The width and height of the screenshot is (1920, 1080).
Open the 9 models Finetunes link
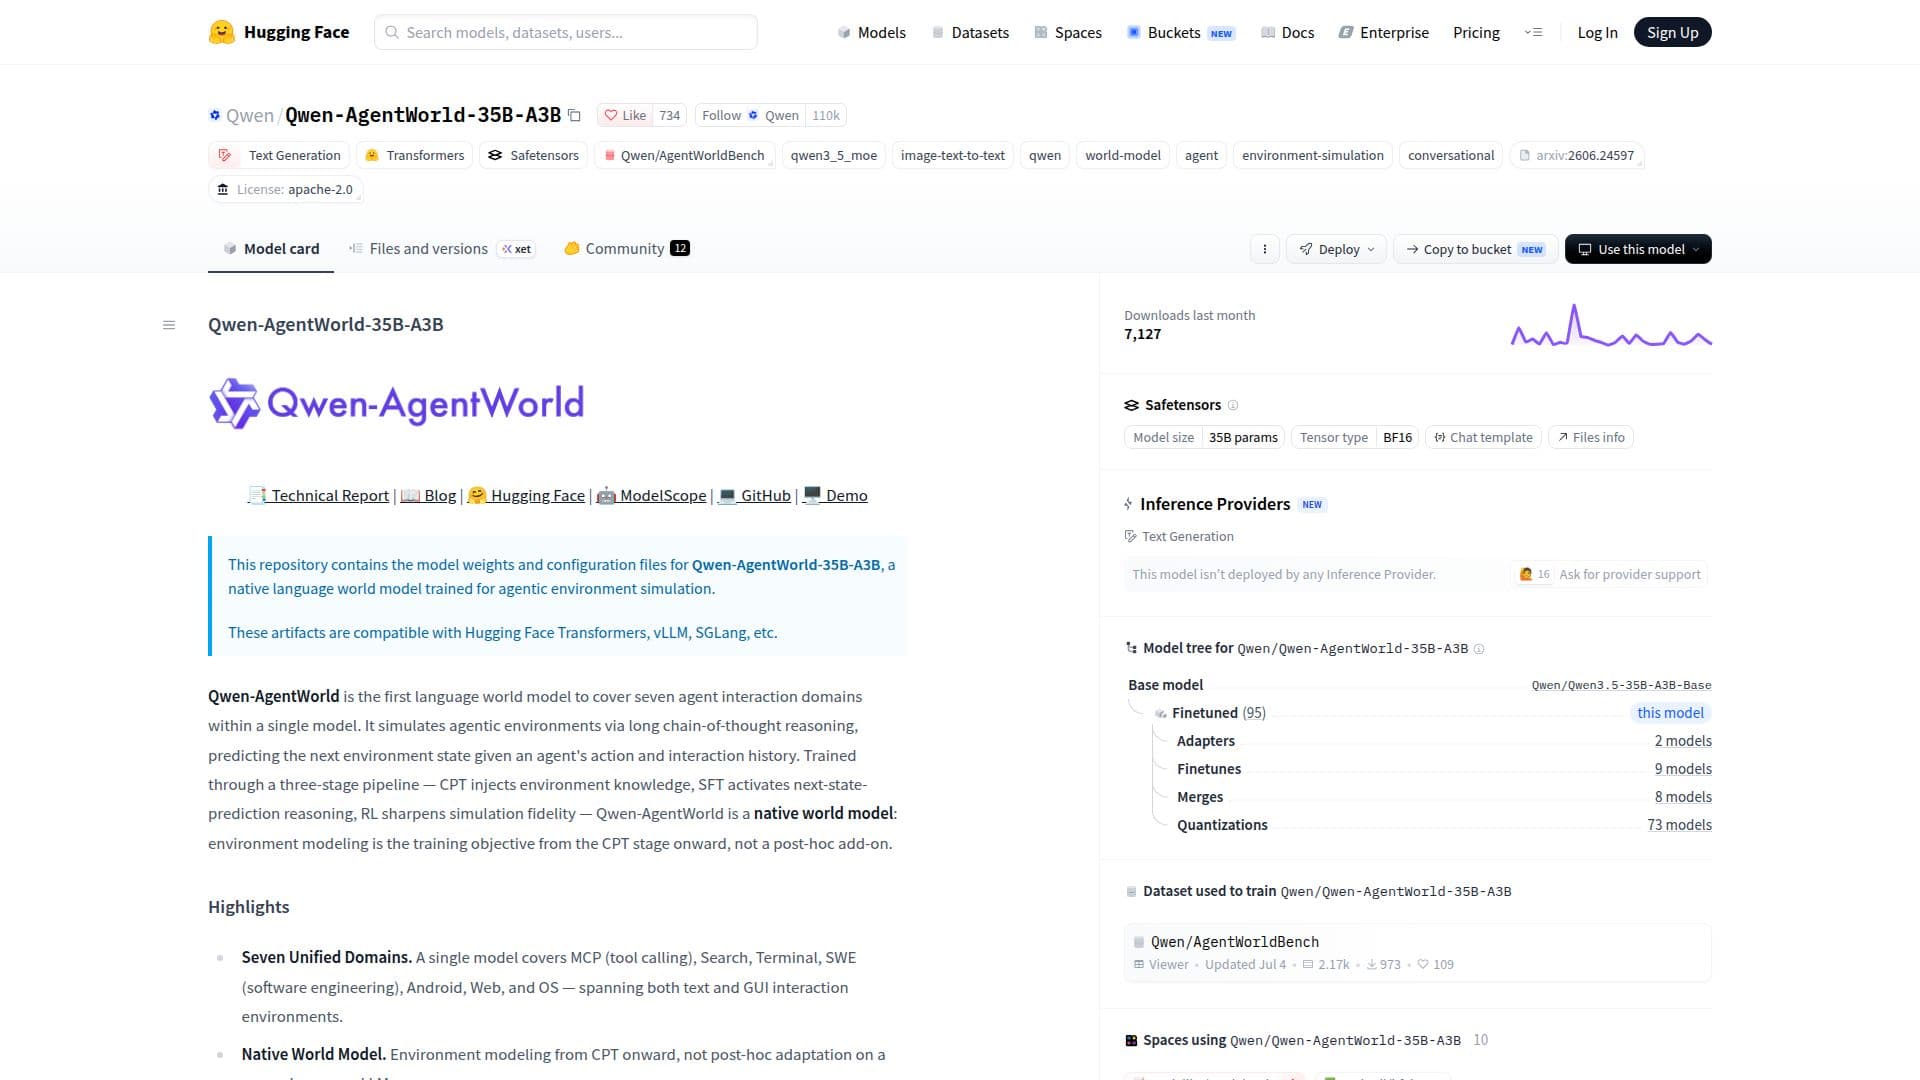1683,769
